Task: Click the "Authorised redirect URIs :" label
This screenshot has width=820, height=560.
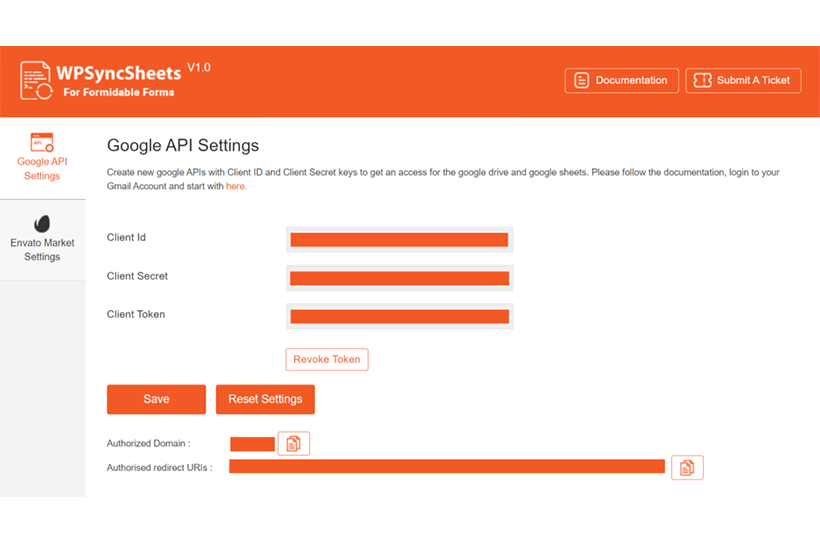Action: point(160,468)
